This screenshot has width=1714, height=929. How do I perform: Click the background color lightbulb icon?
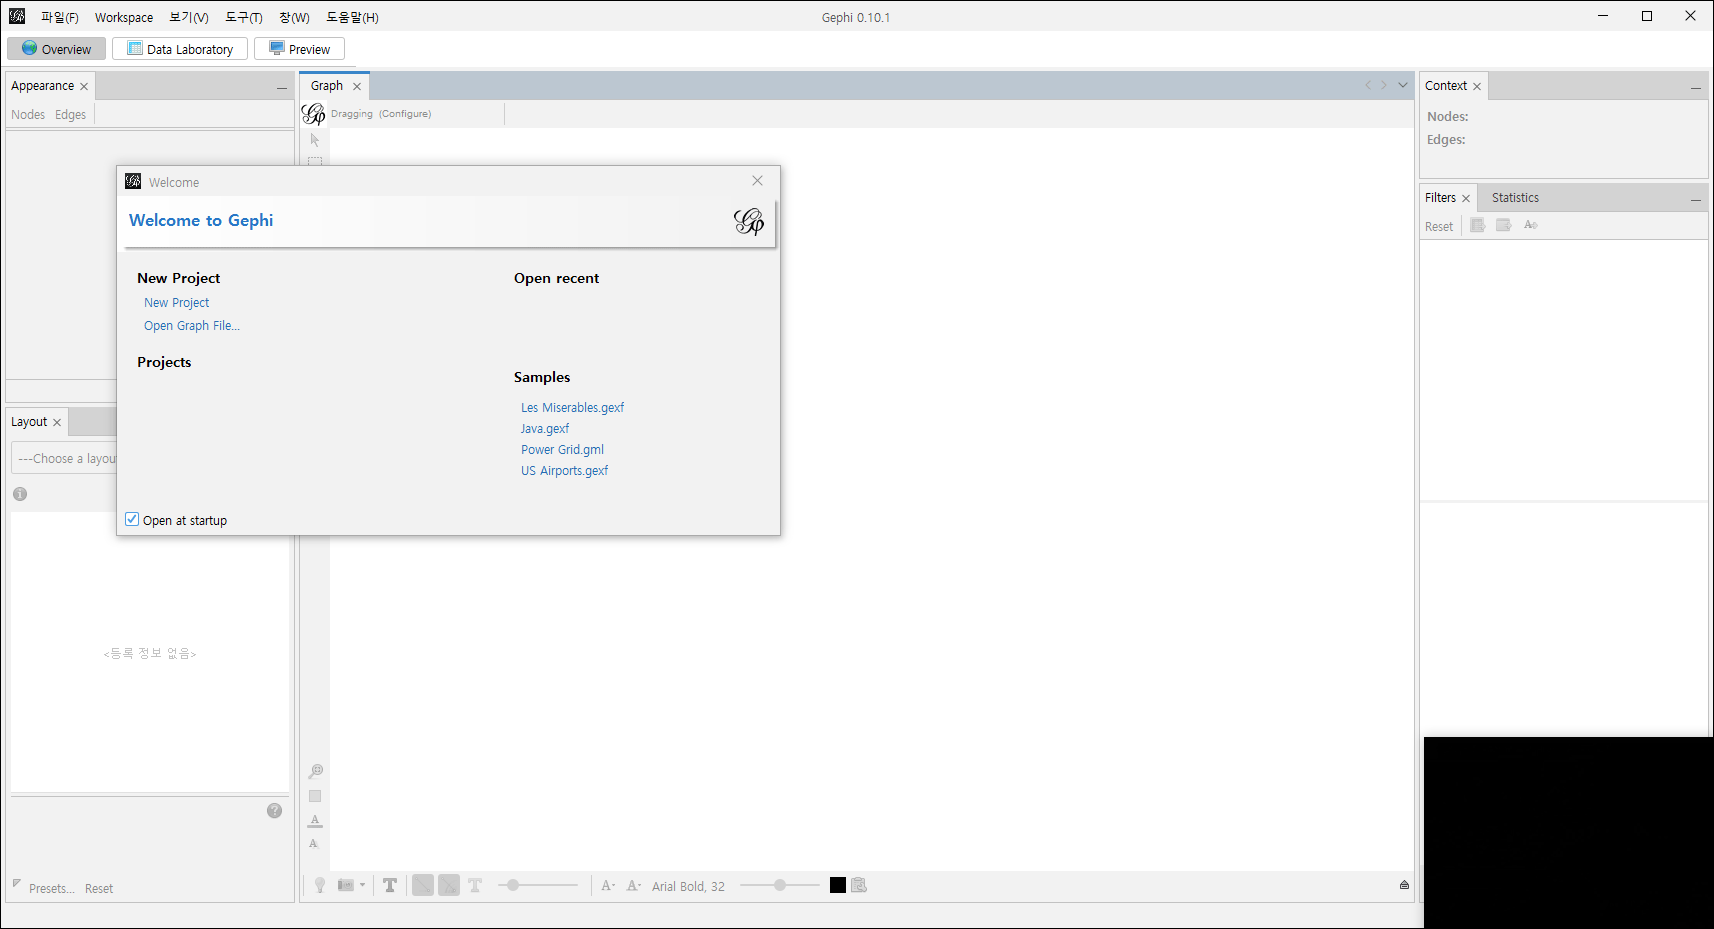[x=320, y=885]
